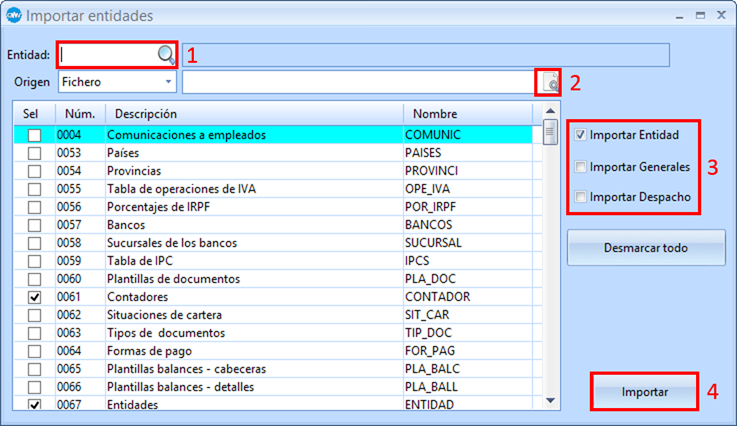Uncheck the Contadores row checkbox
737x426 pixels.
point(35,297)
